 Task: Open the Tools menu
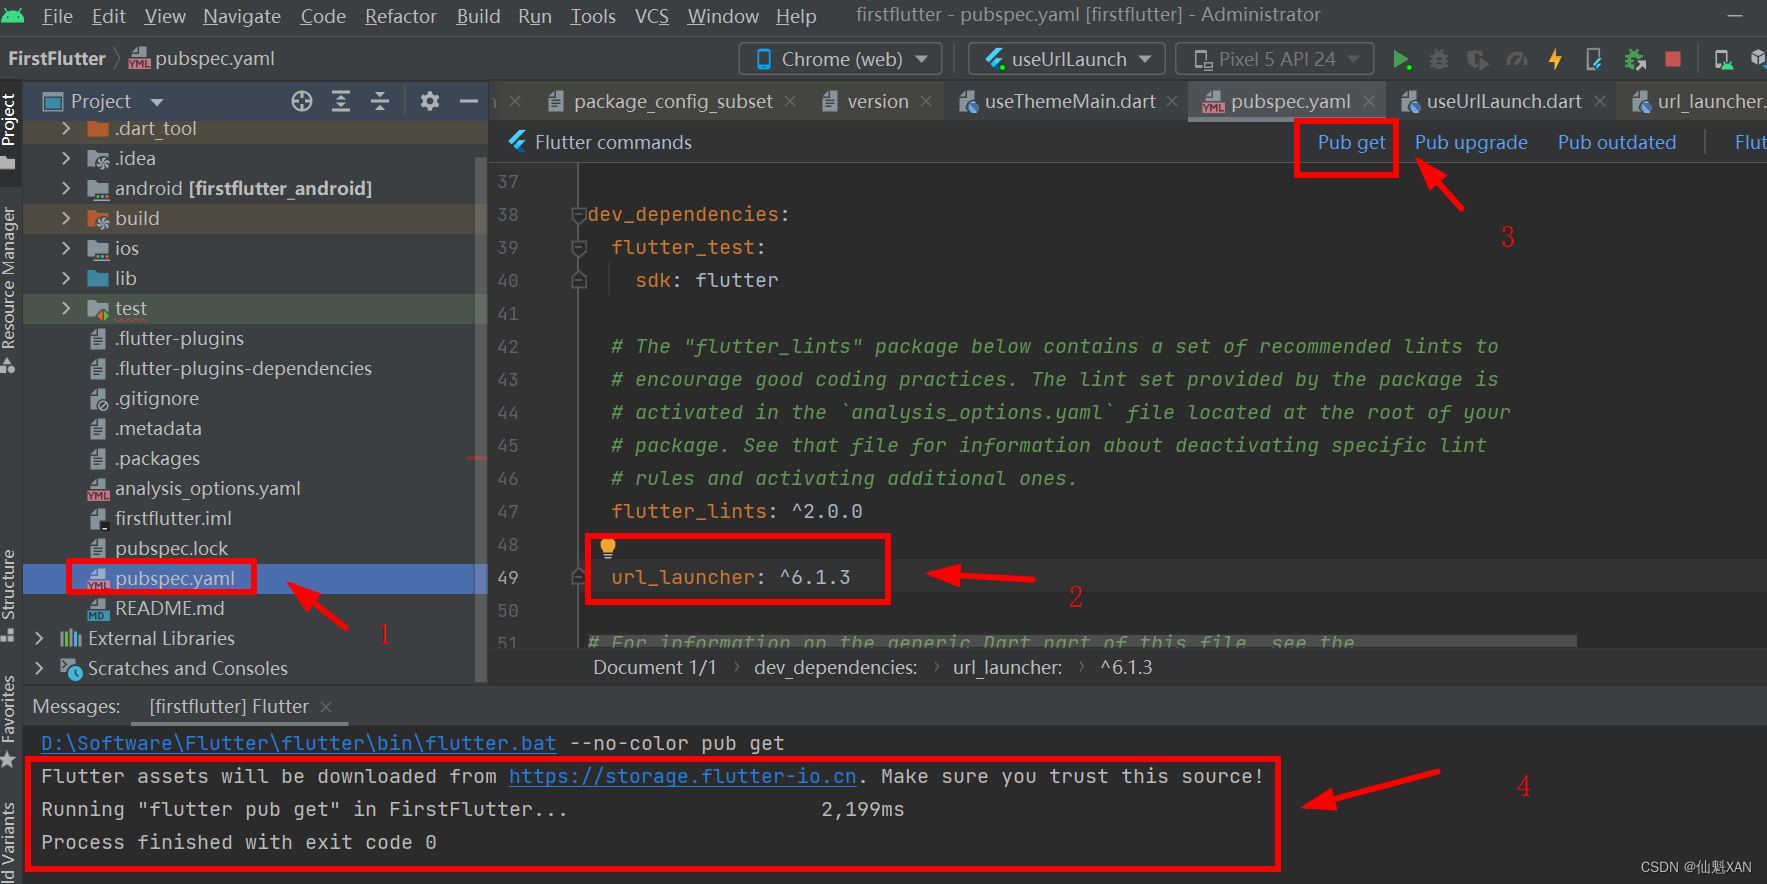coord(593,16)
